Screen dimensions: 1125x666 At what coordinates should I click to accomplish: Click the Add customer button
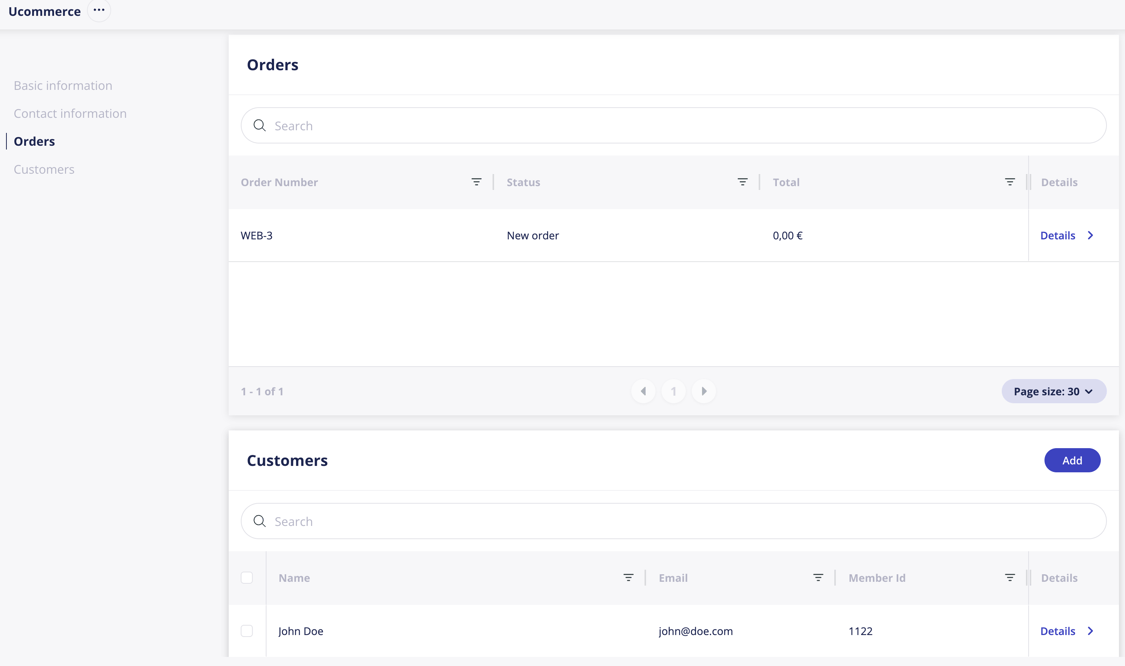pyautogui.click(x=1072, y=460)
